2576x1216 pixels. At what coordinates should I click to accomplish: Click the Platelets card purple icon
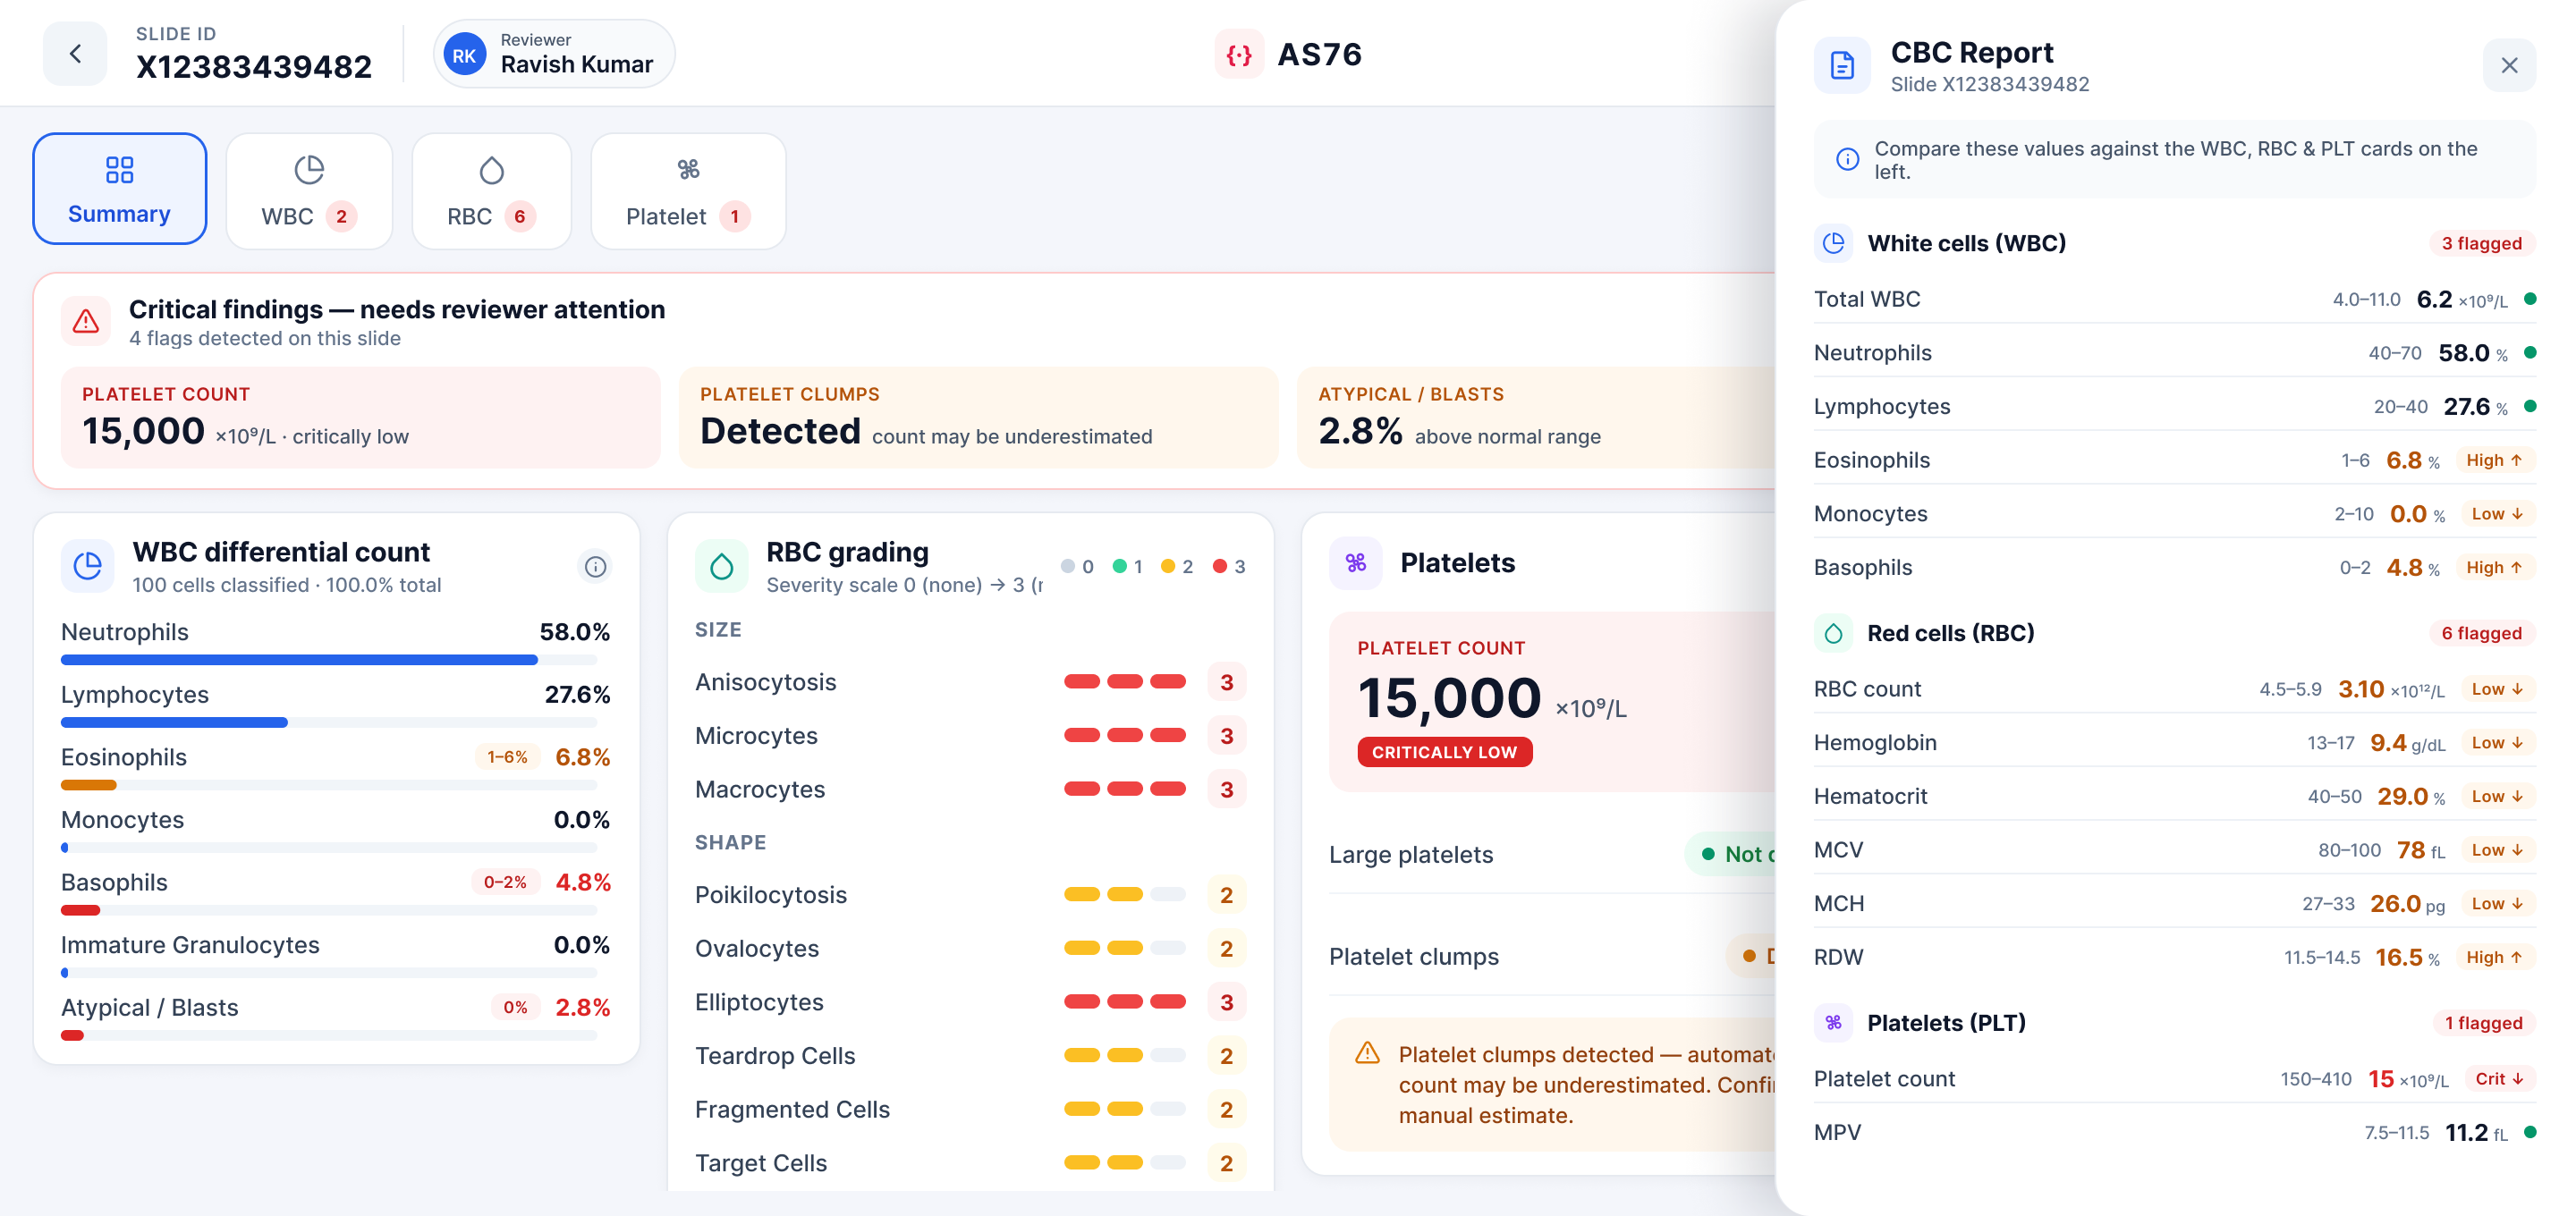1355,563
